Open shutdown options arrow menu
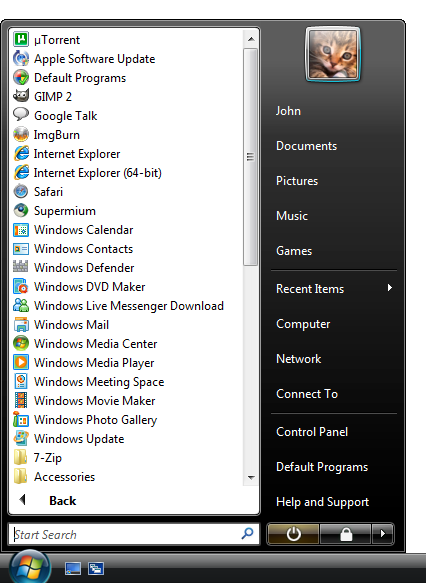Viewport: 426px width, 583px height. (383, 534)
